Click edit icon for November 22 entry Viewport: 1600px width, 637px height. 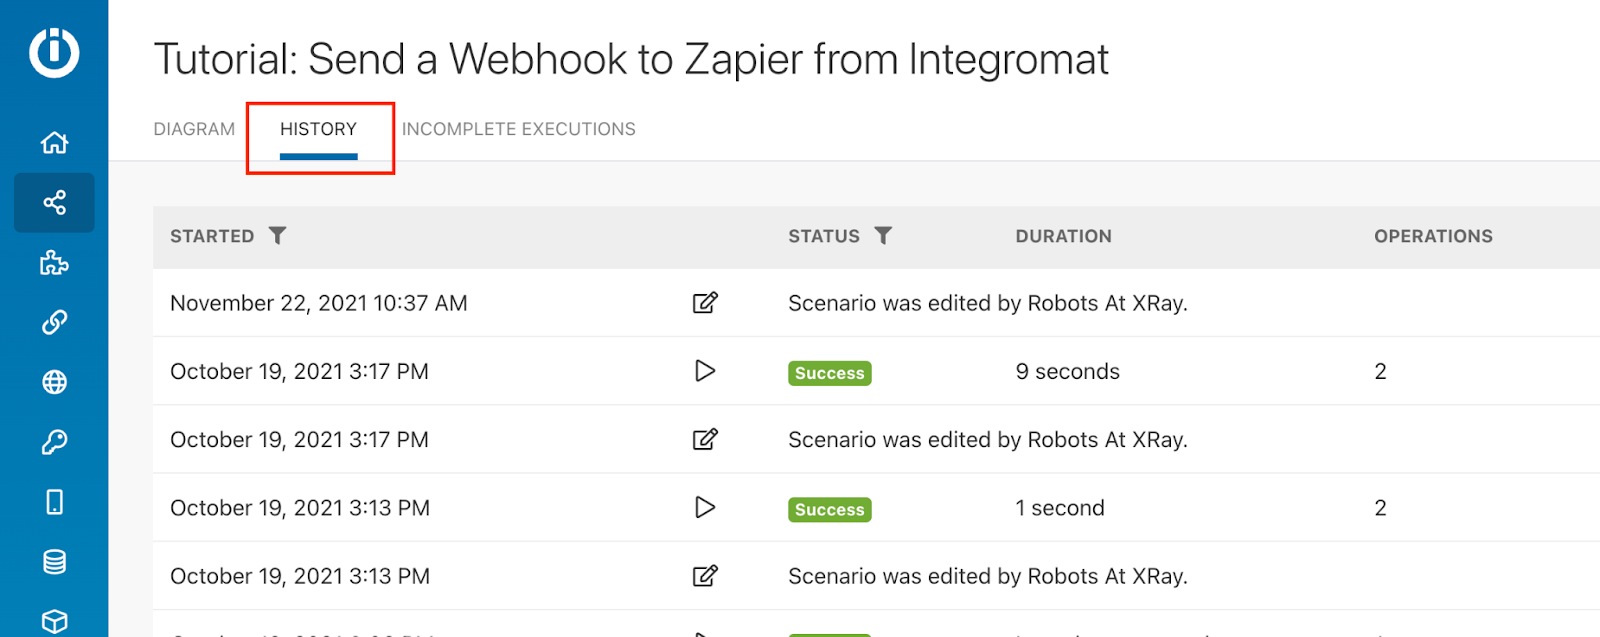[705, 303]
